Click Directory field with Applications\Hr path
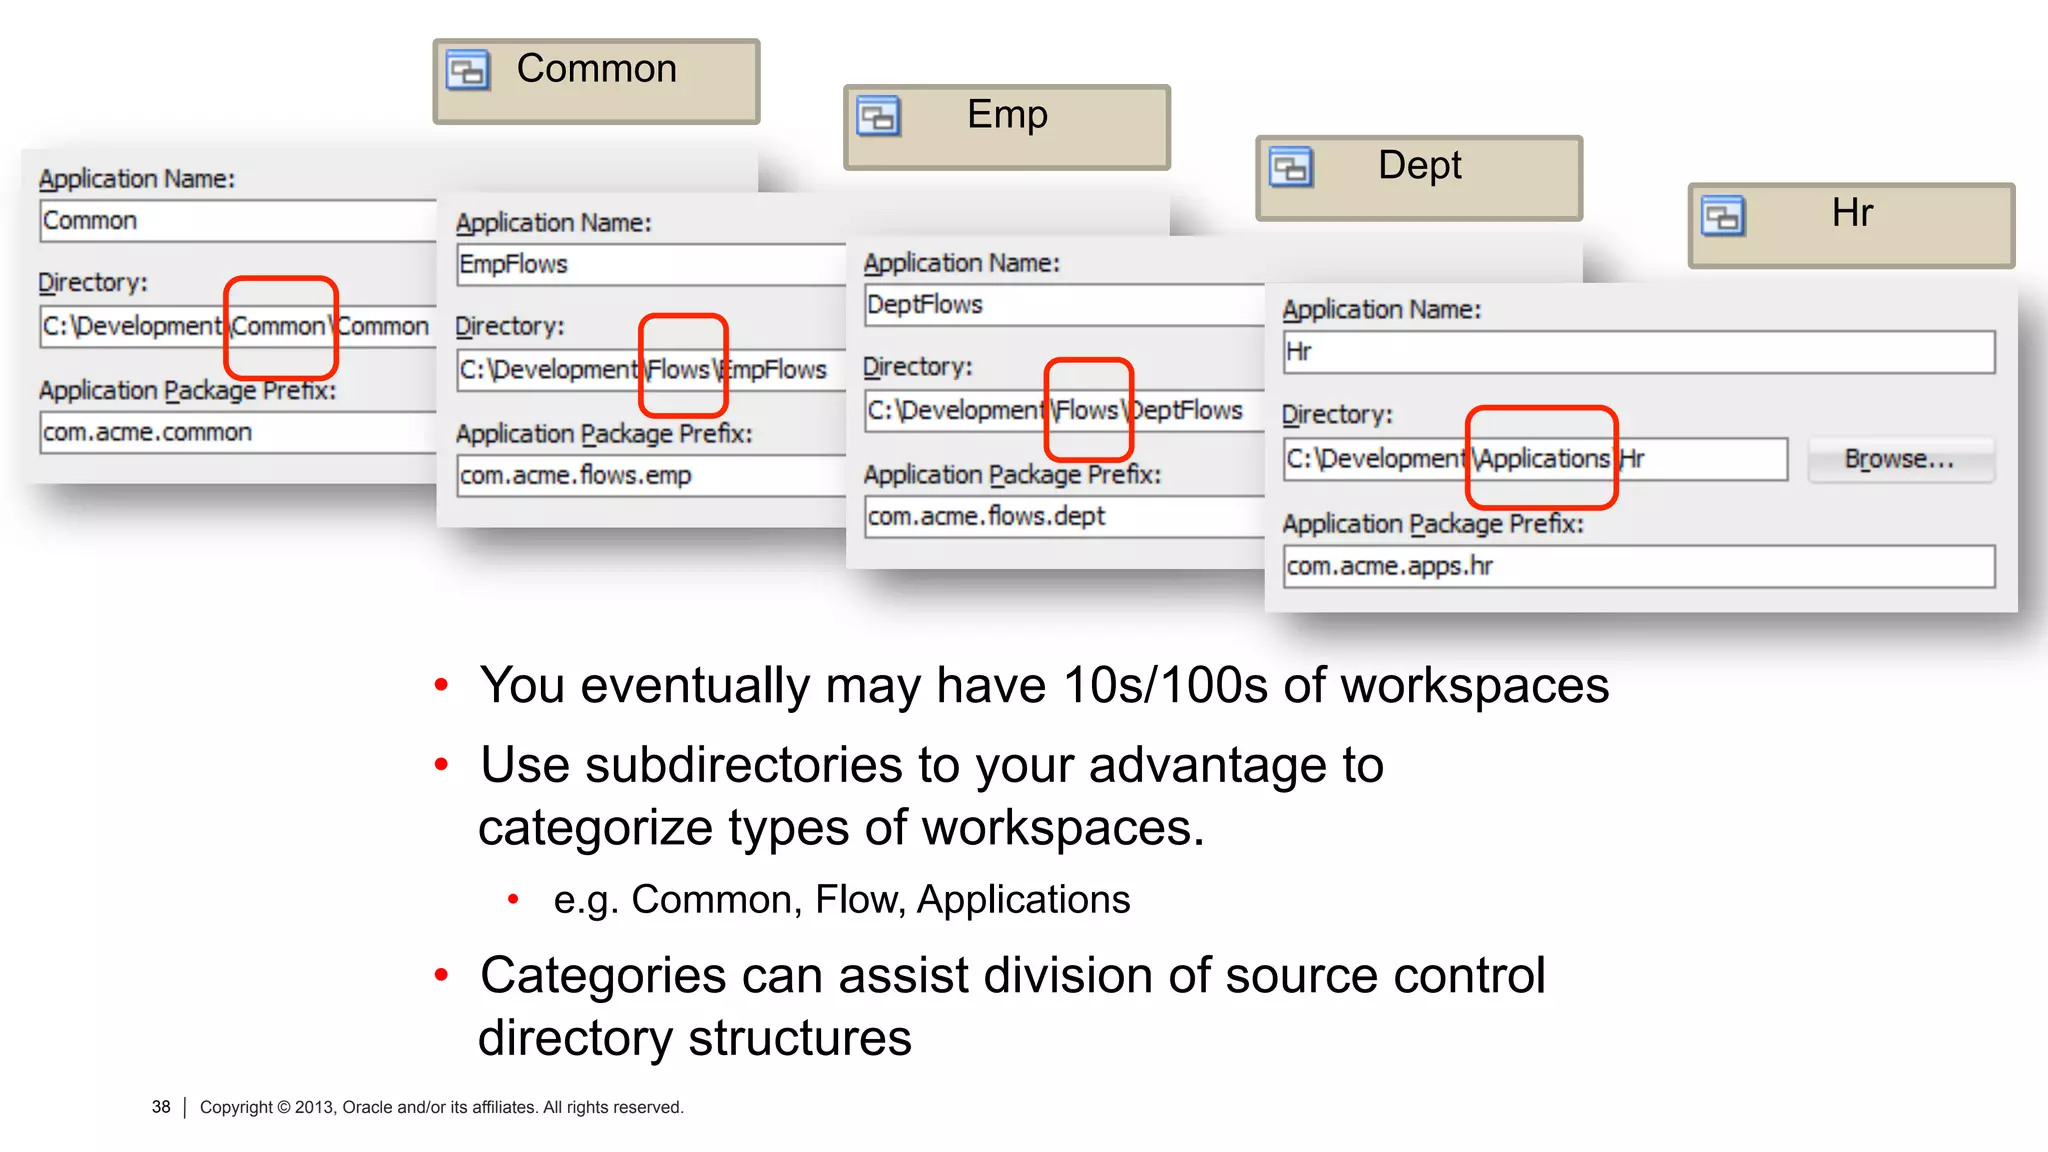 (1536, 459)
